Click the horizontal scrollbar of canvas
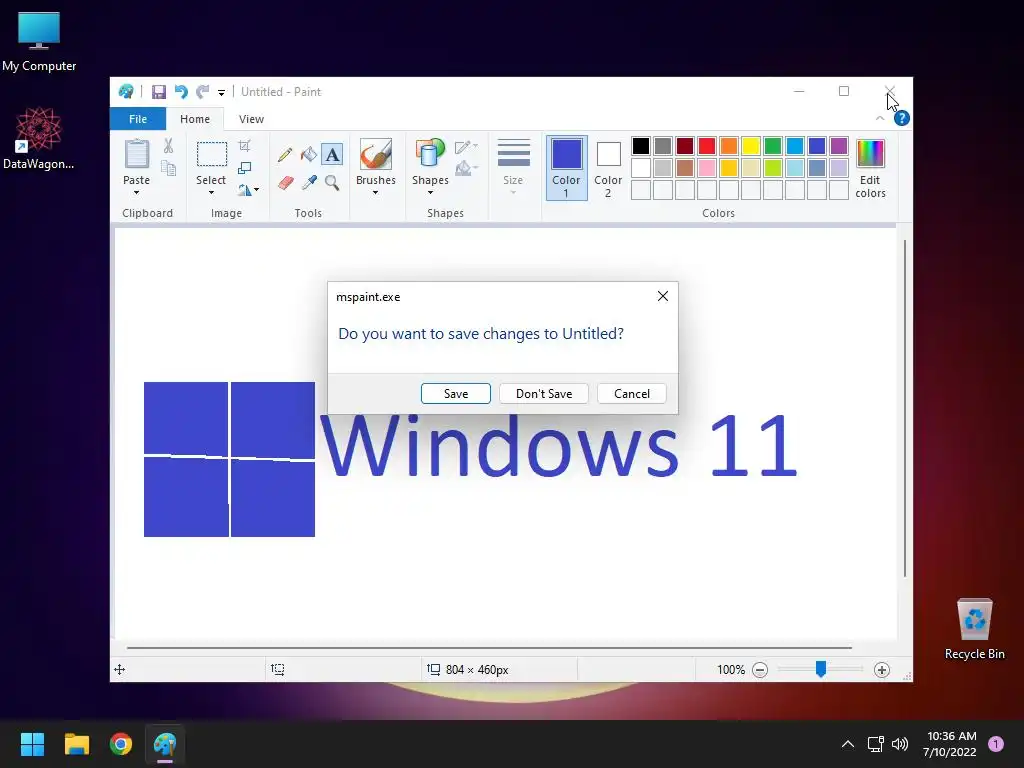This screenshot has width=1024, height=768. [489, 648]
